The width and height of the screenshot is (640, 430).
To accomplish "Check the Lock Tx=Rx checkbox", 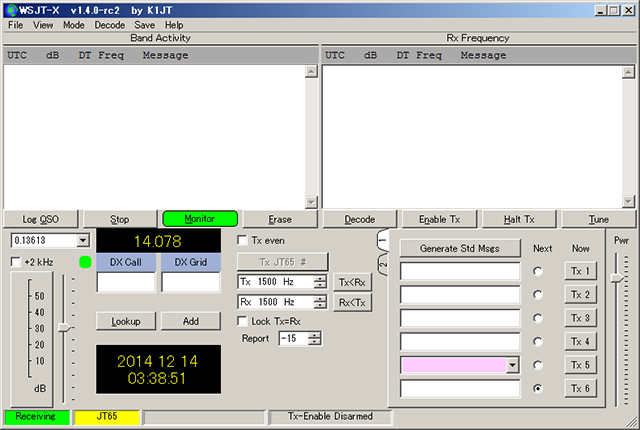I will [x=242, y=321].
